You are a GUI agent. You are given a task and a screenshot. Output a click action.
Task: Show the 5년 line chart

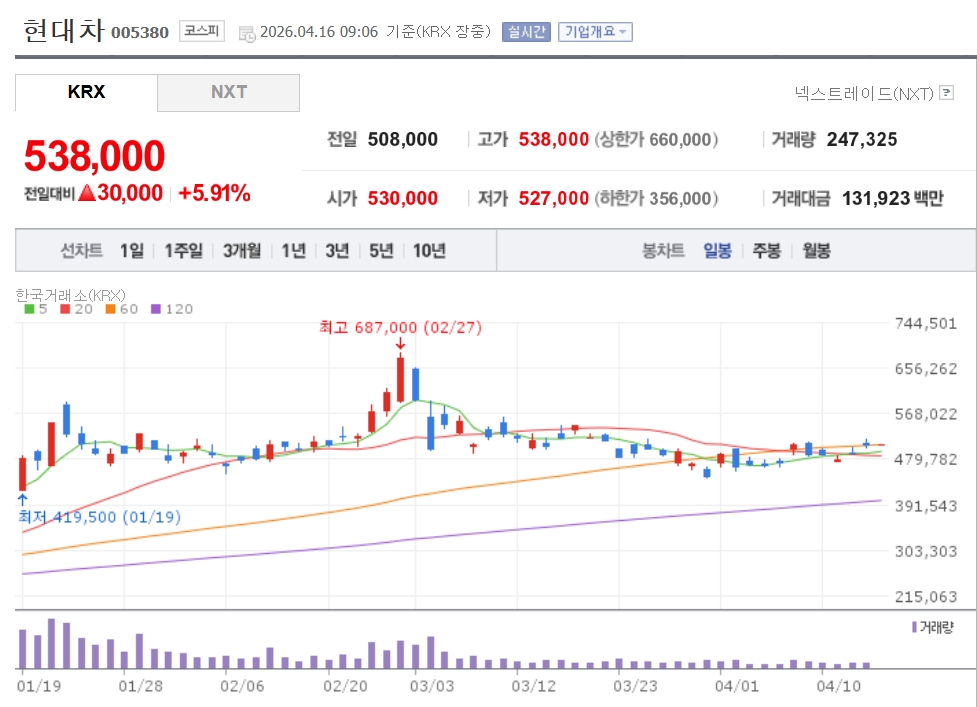(x=381, y=250)
